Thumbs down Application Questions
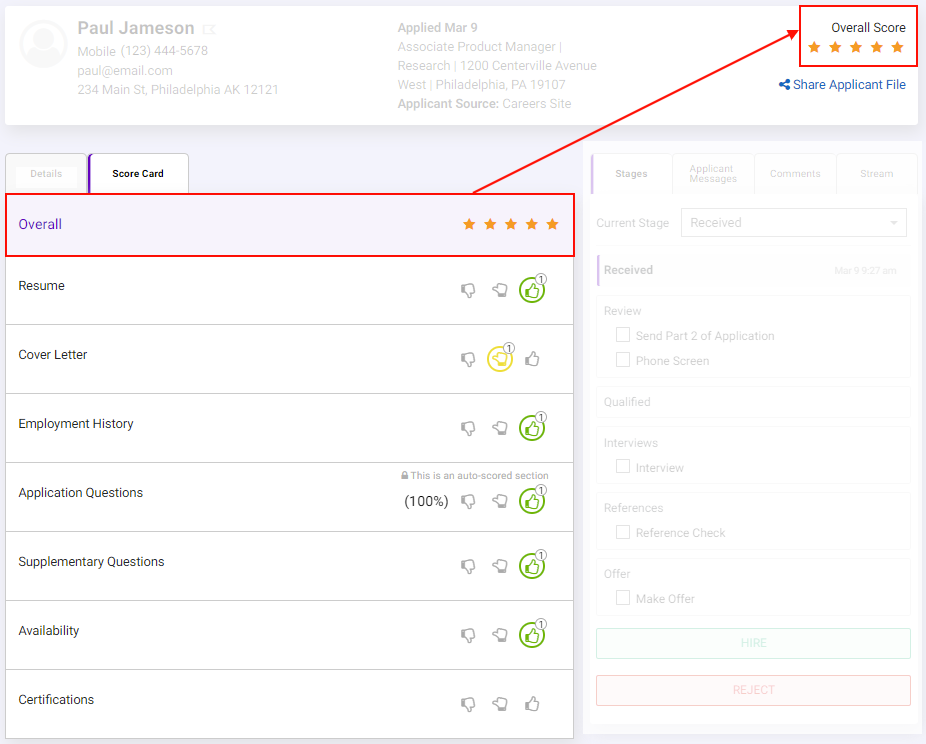Image resolution: width=926 pixels, height=744 pixels. coord(468,502)
